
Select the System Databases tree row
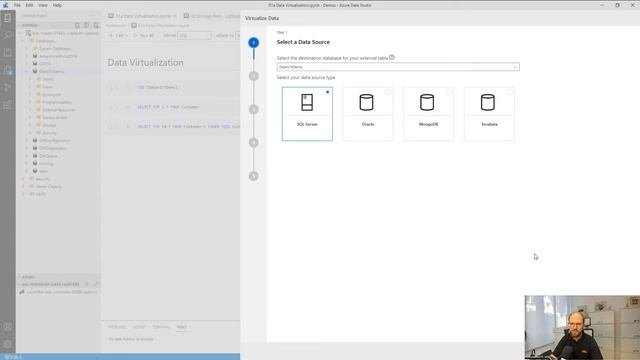coord(58,49)
